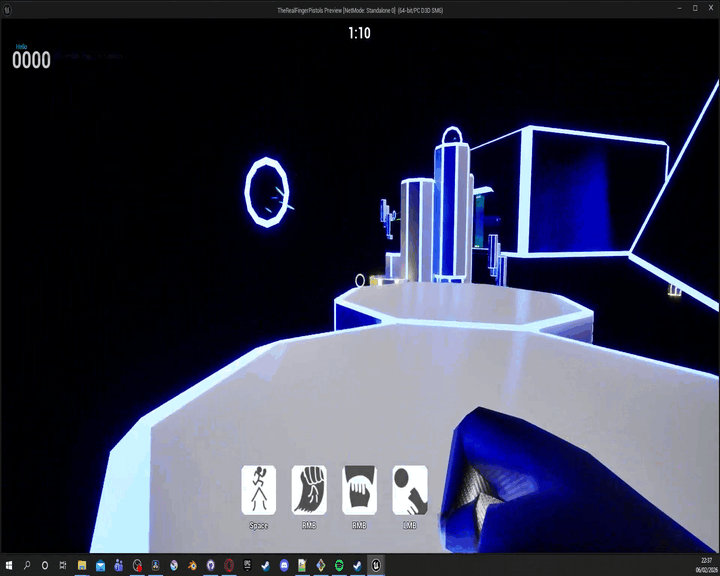The height and width of the screenshot is (576, 720).
Task: Click the 1:10 countdown timer
Action: click(359, 33)
